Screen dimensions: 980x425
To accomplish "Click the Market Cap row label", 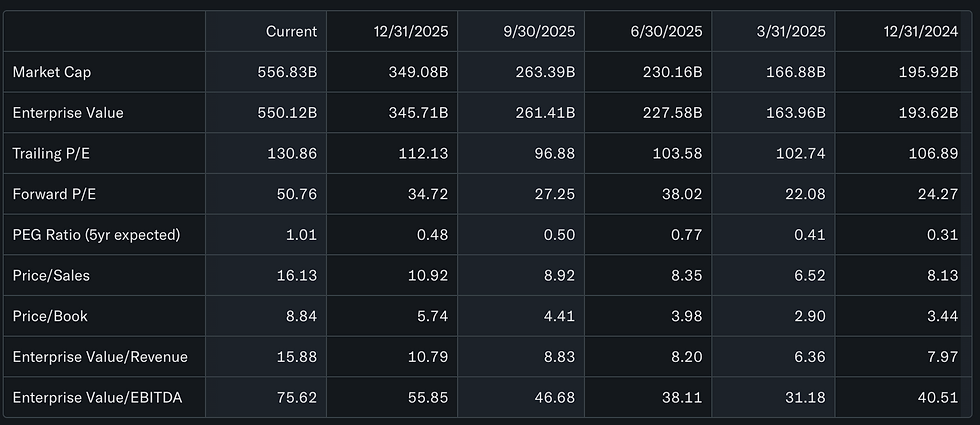I will coord(51,72).
